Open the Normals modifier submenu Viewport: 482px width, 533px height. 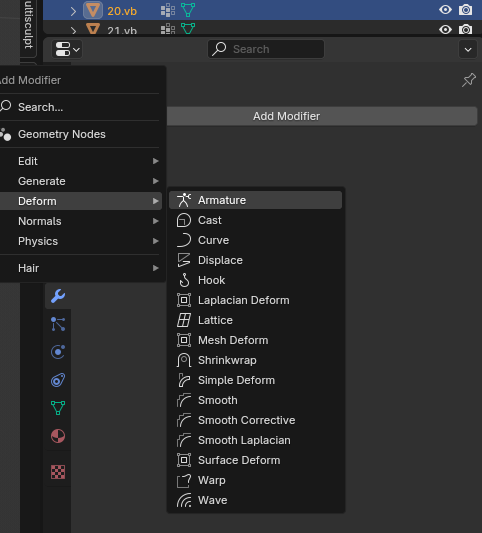[81, 221]
